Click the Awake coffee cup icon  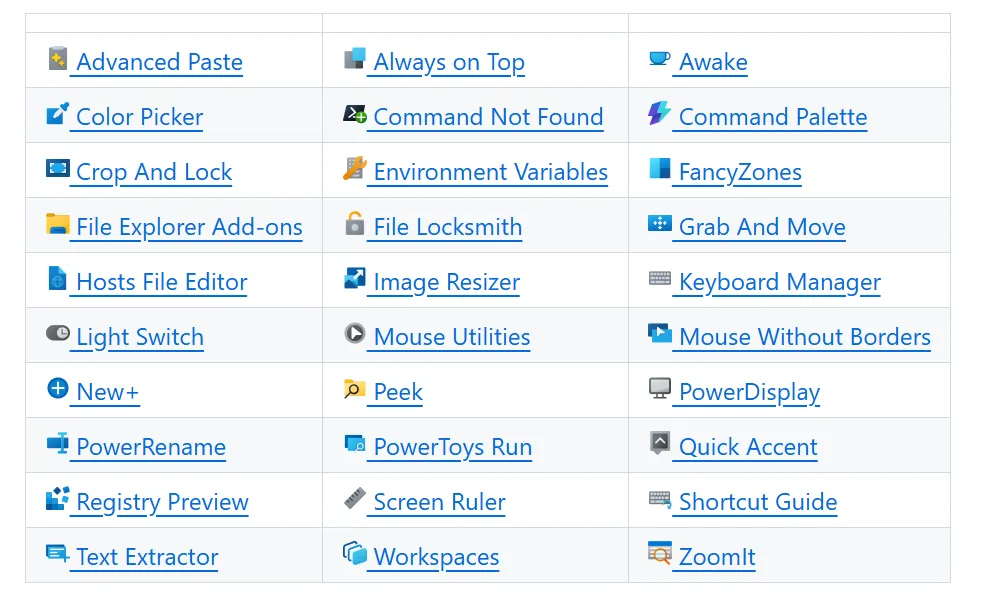pos(659,59)
